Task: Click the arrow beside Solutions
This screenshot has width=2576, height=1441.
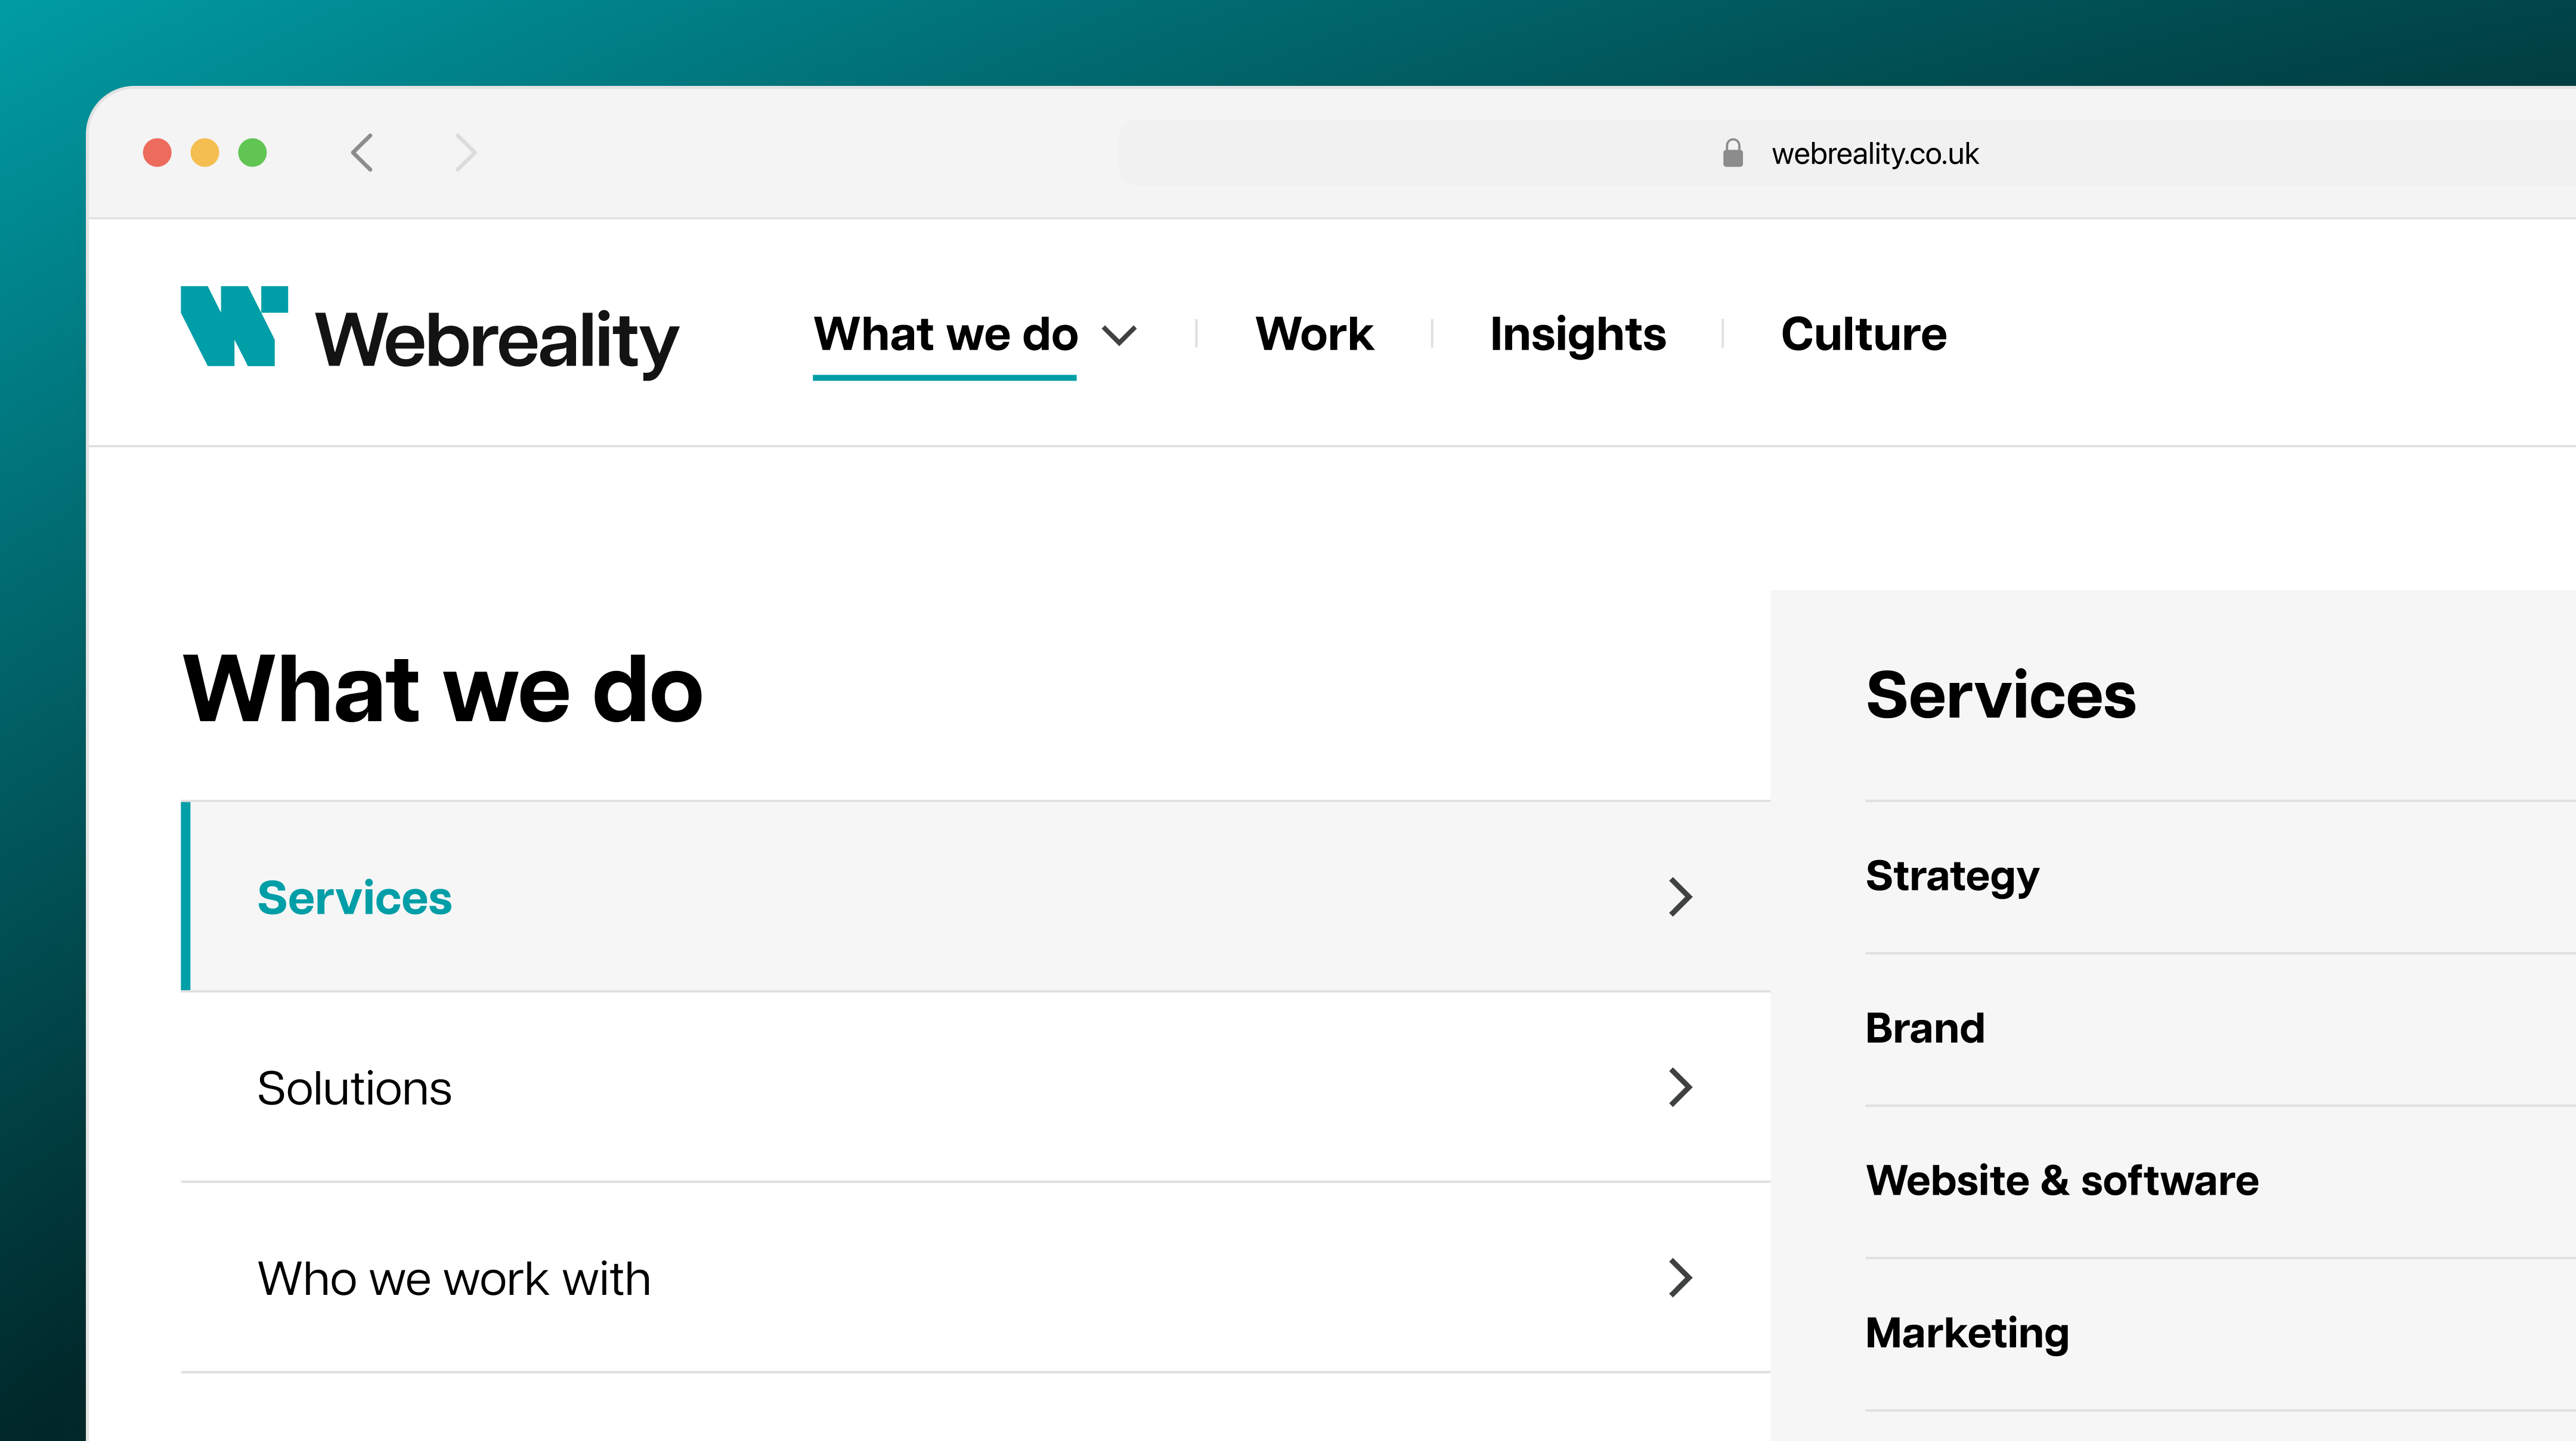Action: tap(1681, 1087)
